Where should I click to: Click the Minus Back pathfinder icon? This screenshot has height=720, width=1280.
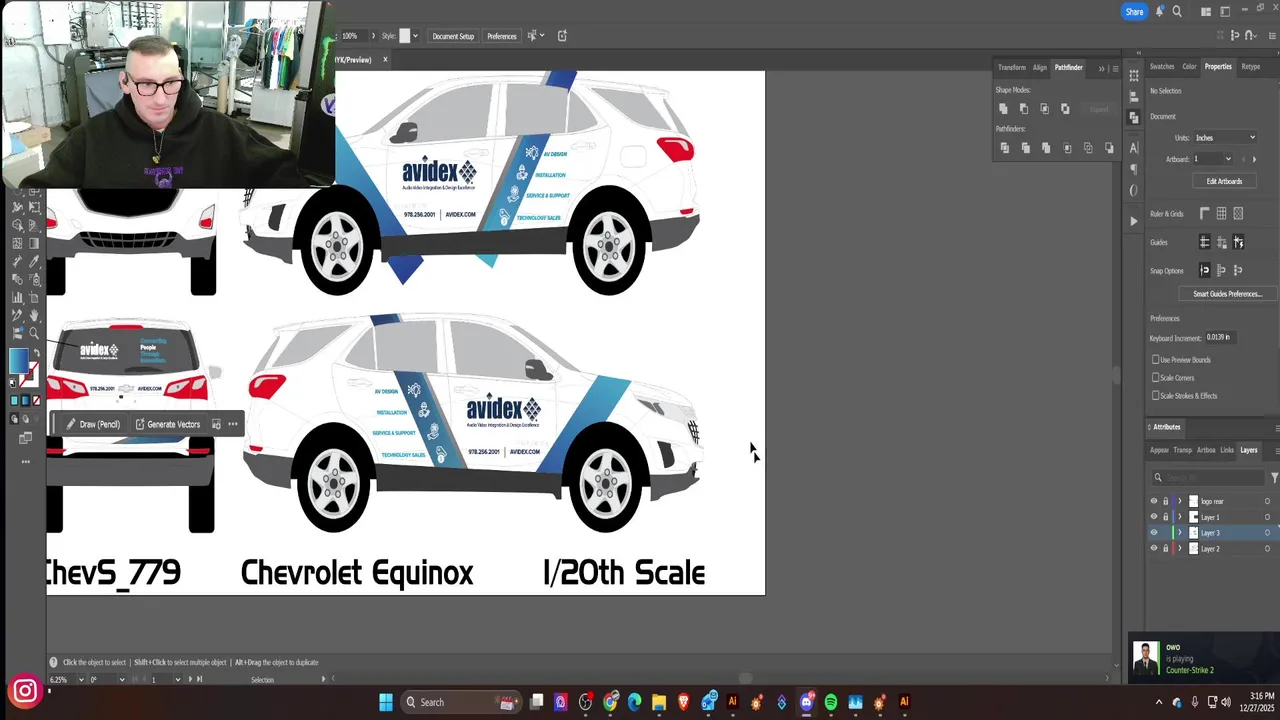click(1109, 148)
